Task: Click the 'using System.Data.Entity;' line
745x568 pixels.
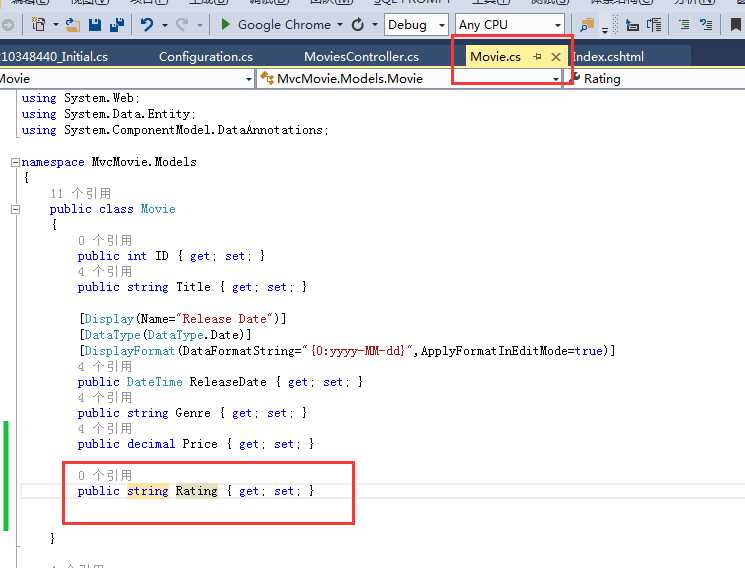Action: click(x=108, y=114)
